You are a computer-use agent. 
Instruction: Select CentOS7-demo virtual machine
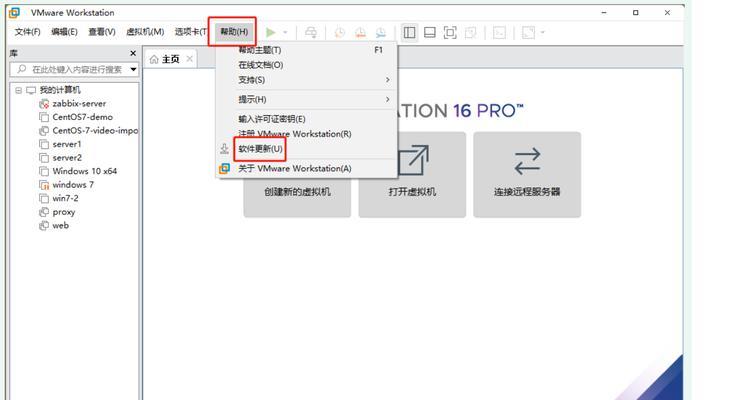pyautogui.click(x=82, y=117)
